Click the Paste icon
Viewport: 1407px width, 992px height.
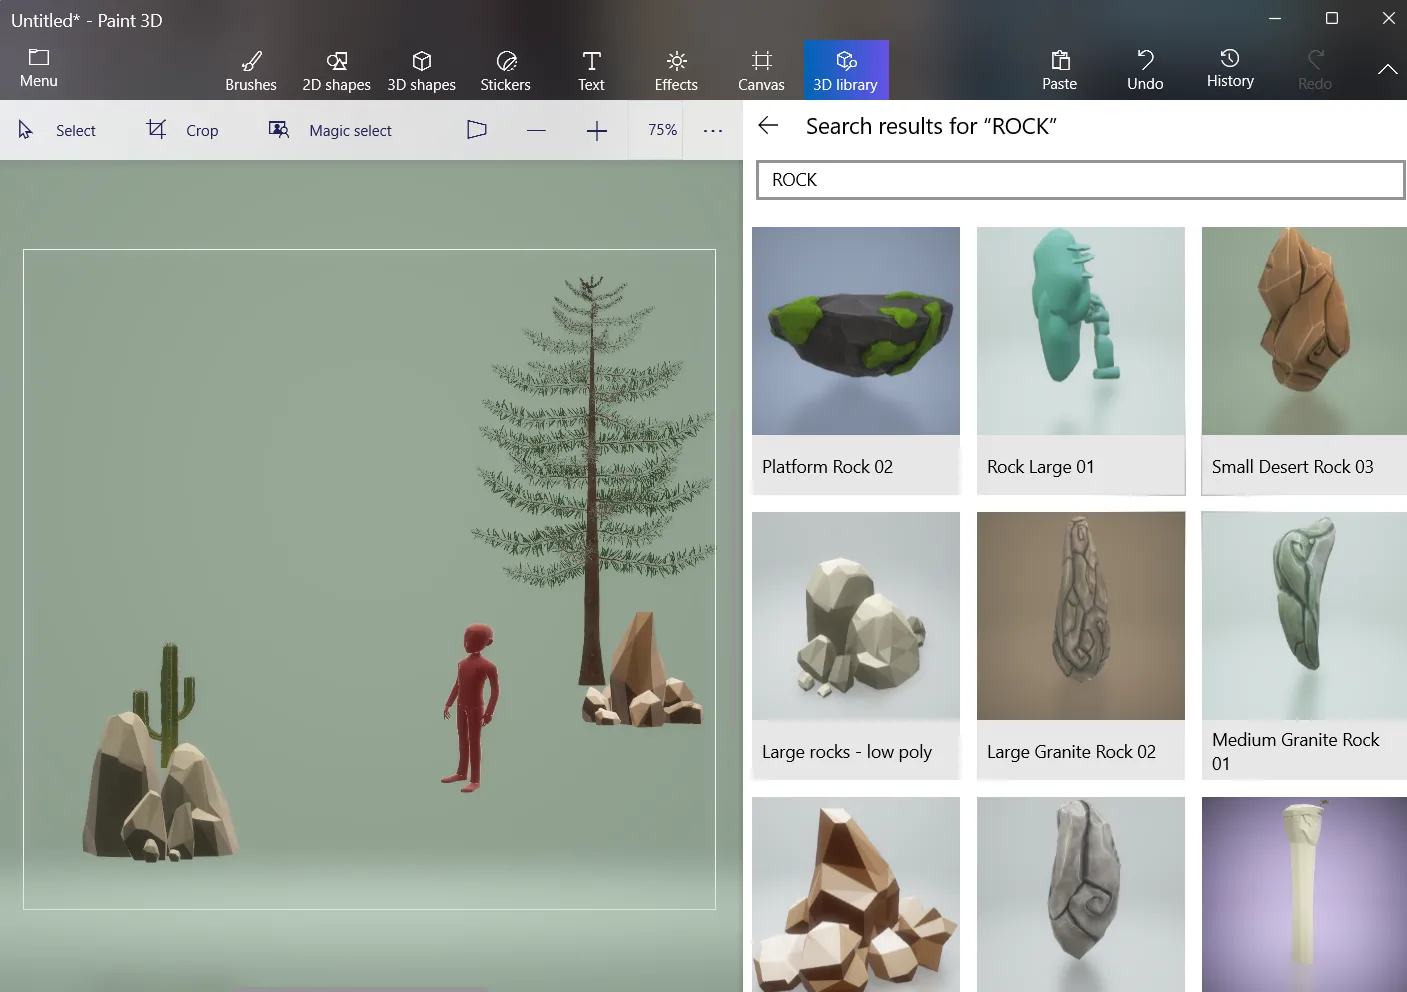(x=1059, y=69)
